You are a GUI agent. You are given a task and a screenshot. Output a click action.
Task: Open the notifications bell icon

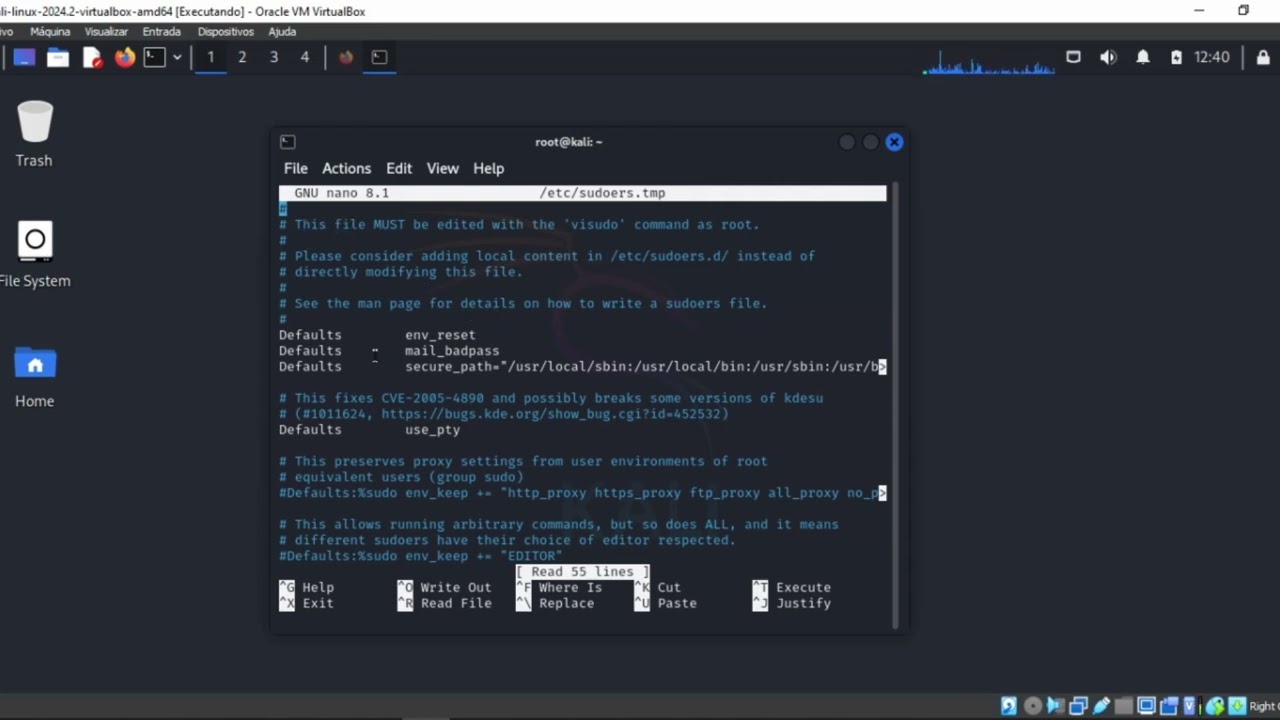pyautogui.click(x=1143, y=57)
